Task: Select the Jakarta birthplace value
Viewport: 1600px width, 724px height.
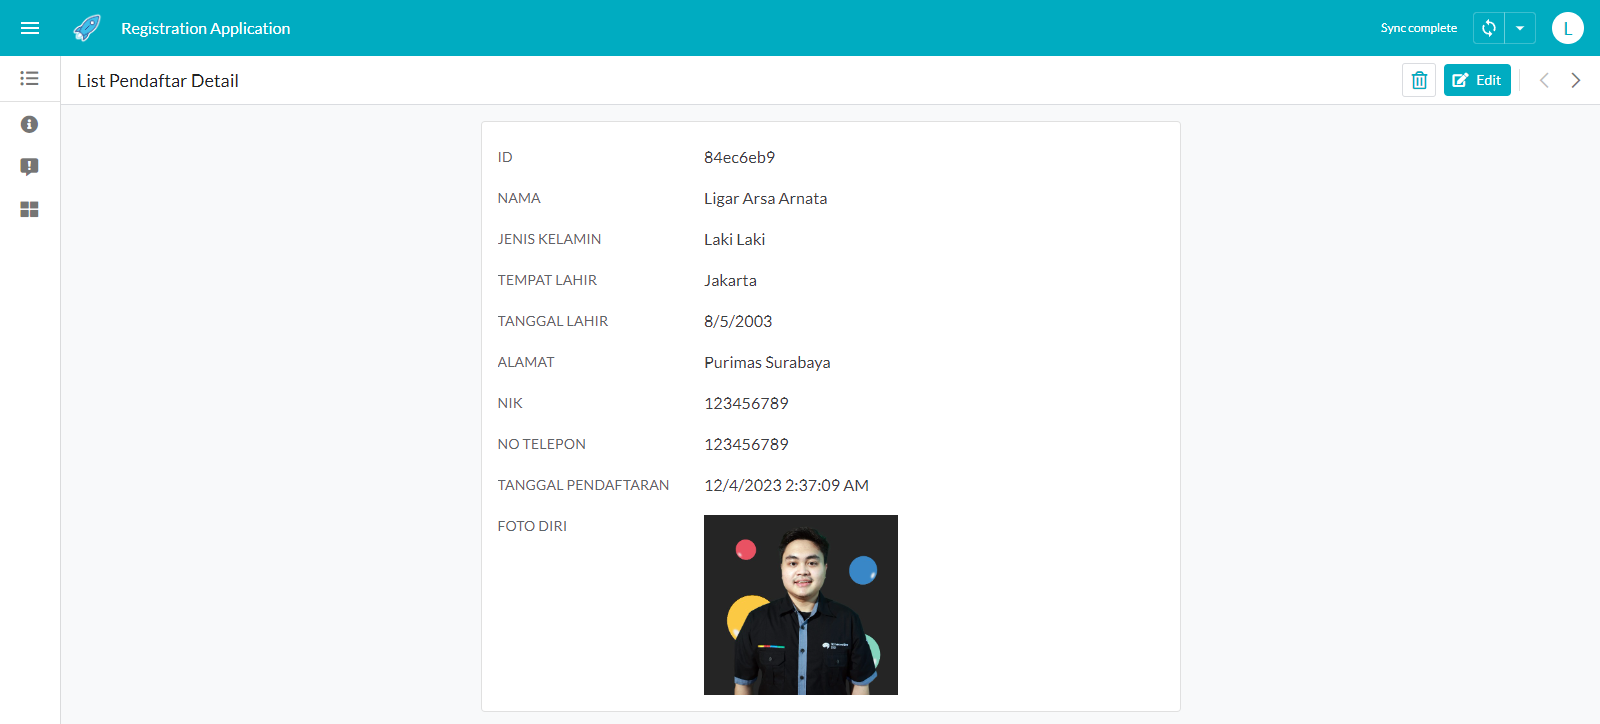Action: 730,280
